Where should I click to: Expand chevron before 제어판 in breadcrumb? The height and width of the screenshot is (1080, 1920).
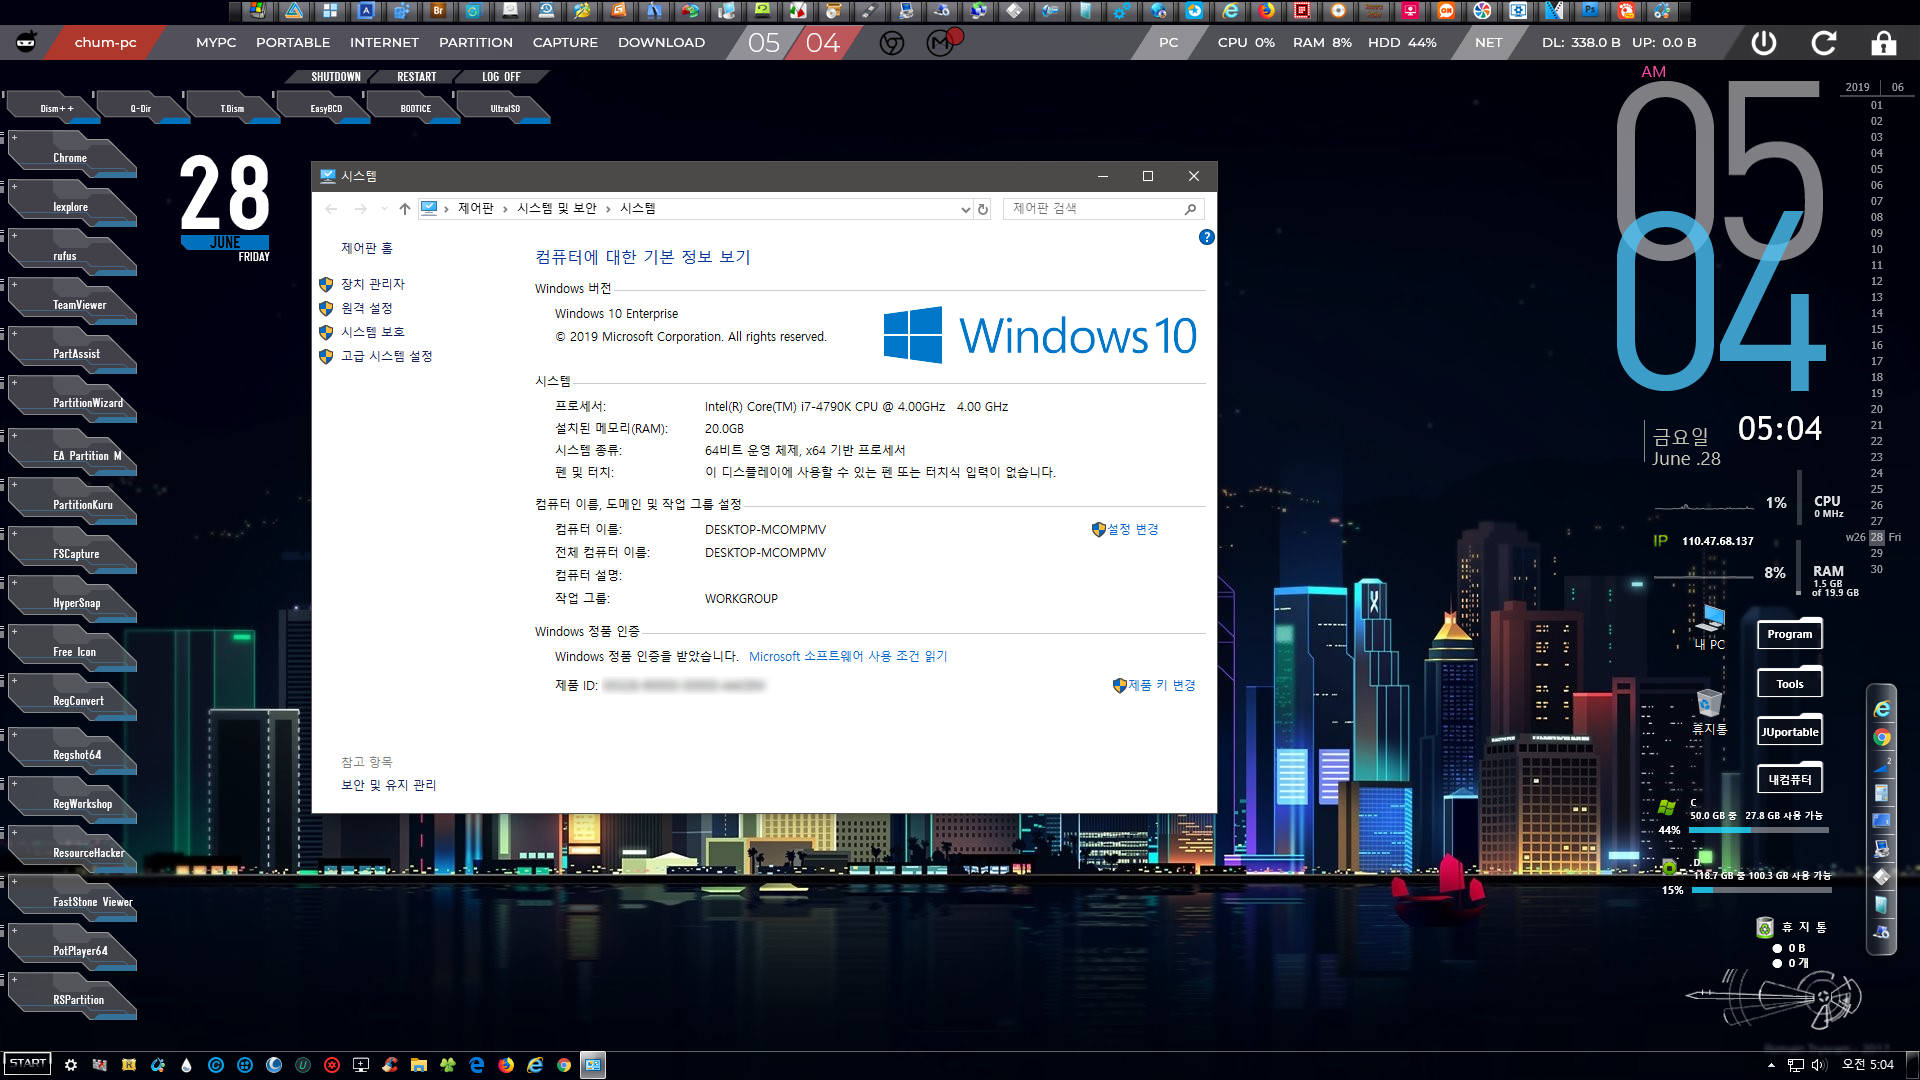click(x=446, y=209)
